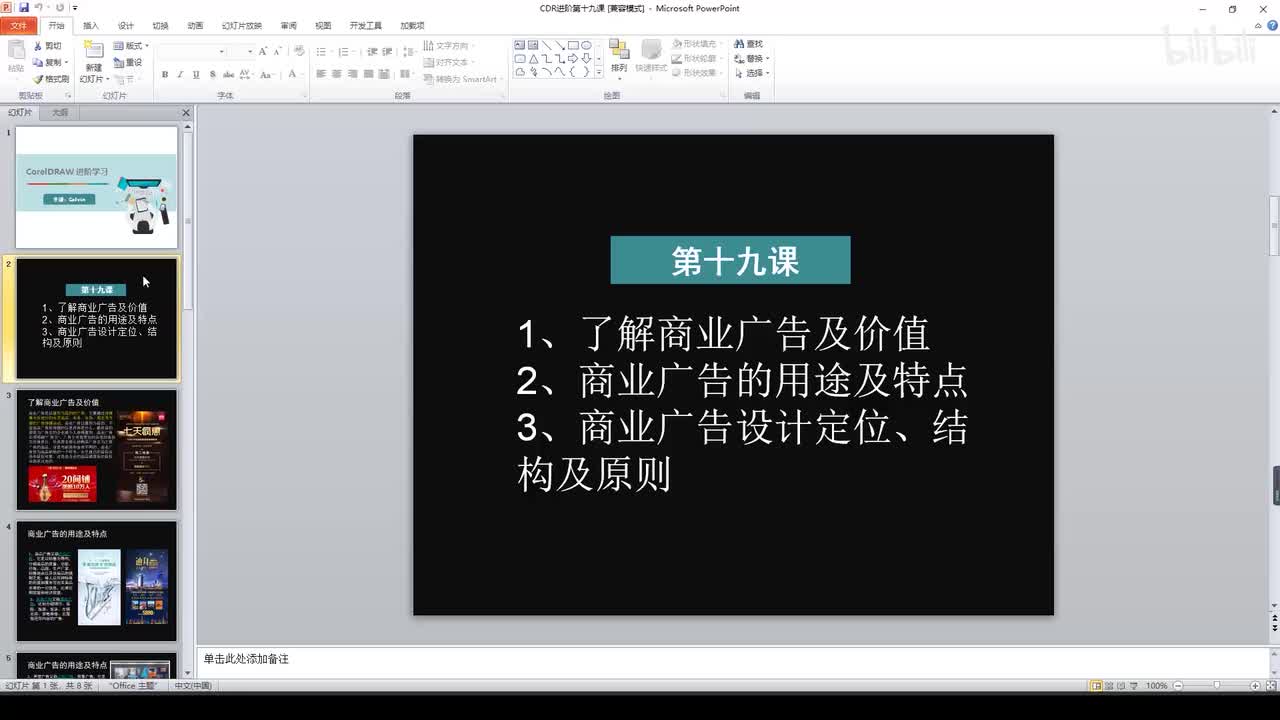Open the Text Direction (文字方向) dropdown
1280x720 pixels.
(449, 46)
